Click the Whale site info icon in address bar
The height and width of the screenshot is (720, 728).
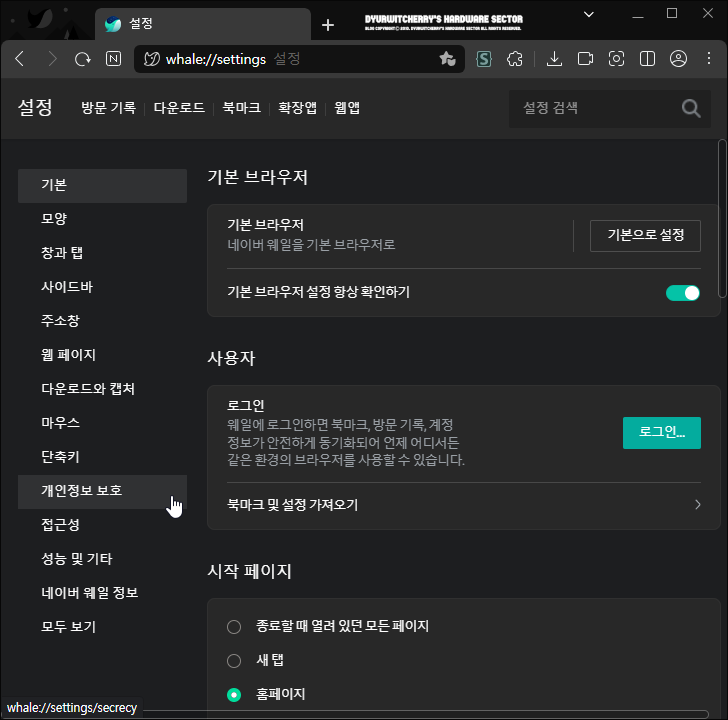(x=151, y=59)
